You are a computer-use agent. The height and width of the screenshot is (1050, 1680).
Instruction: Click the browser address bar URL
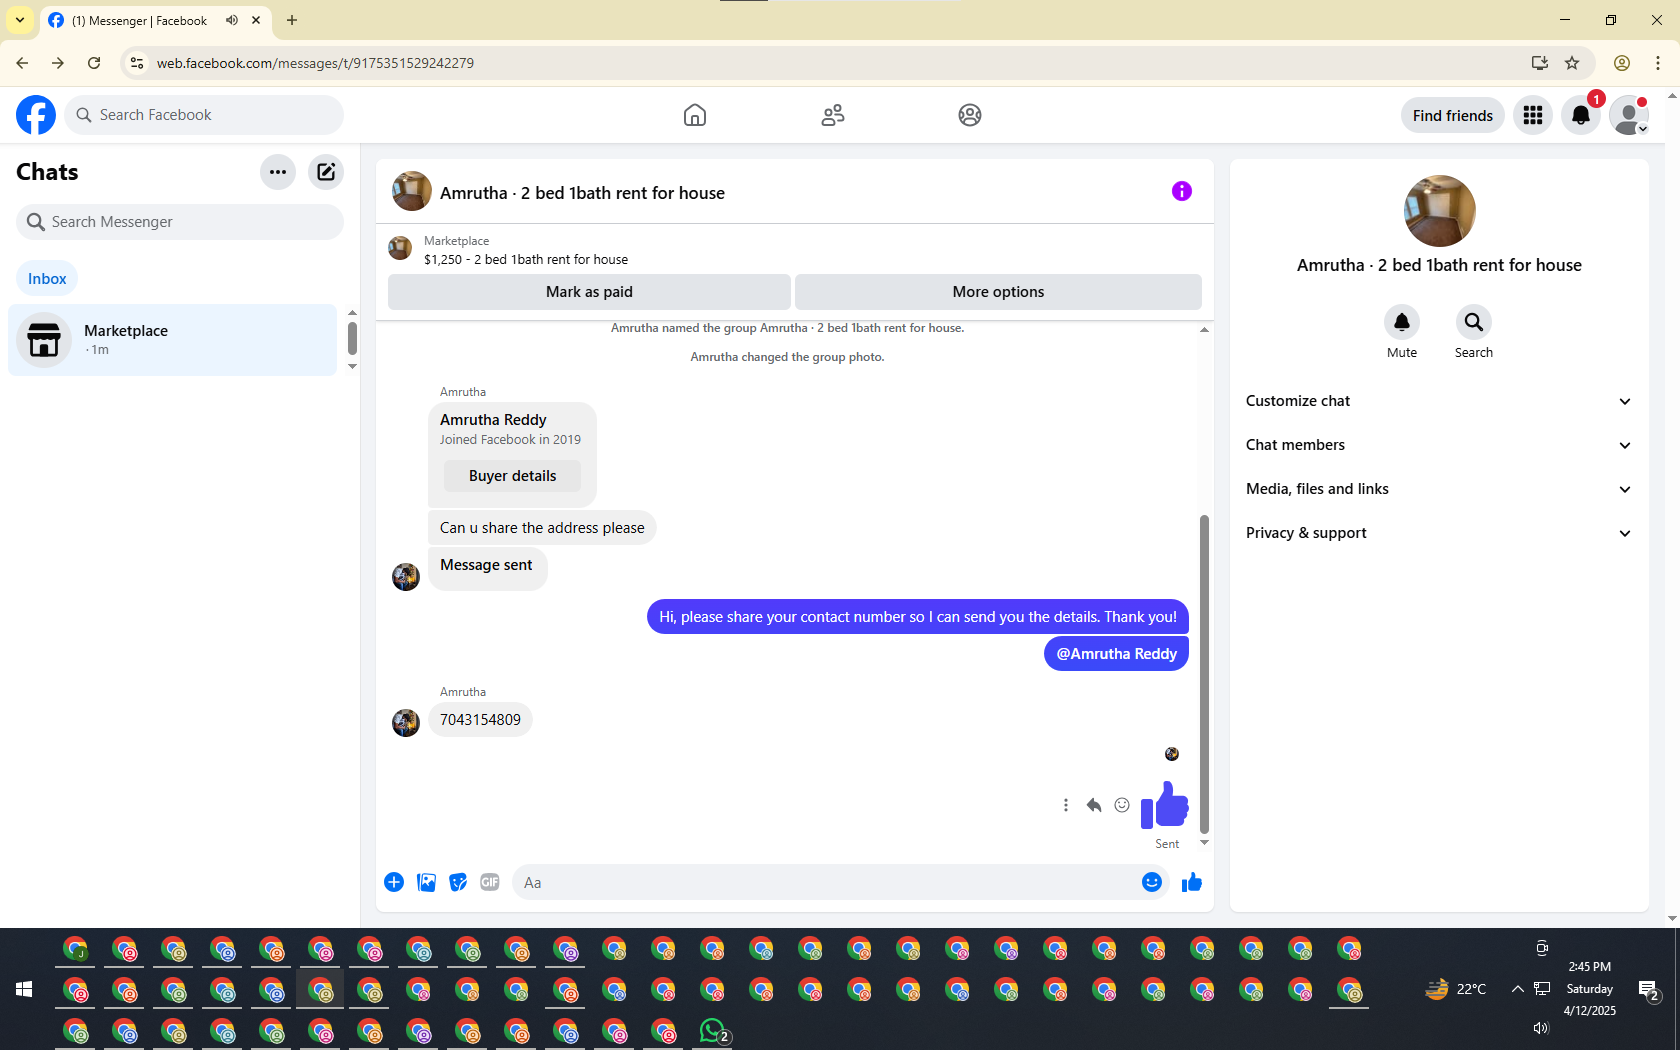(x=315, y=63)
